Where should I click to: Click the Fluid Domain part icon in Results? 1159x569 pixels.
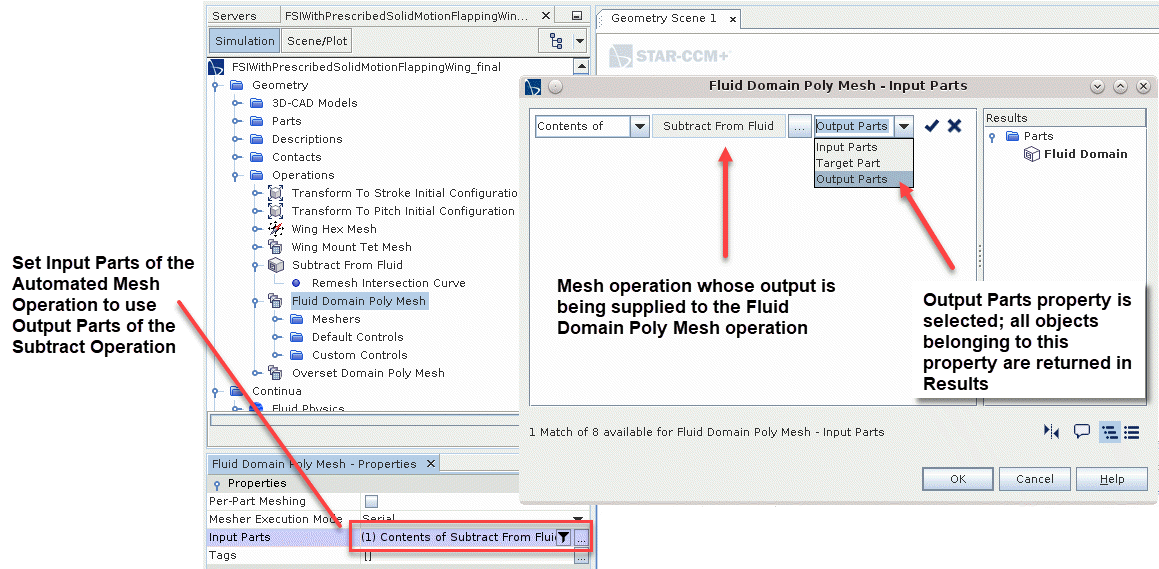coord(1032,154)
